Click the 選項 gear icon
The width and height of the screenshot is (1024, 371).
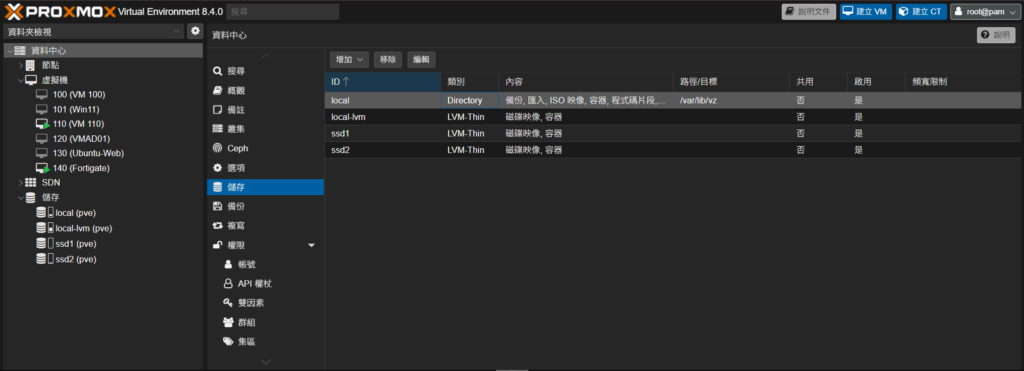(x=217, y=168)
